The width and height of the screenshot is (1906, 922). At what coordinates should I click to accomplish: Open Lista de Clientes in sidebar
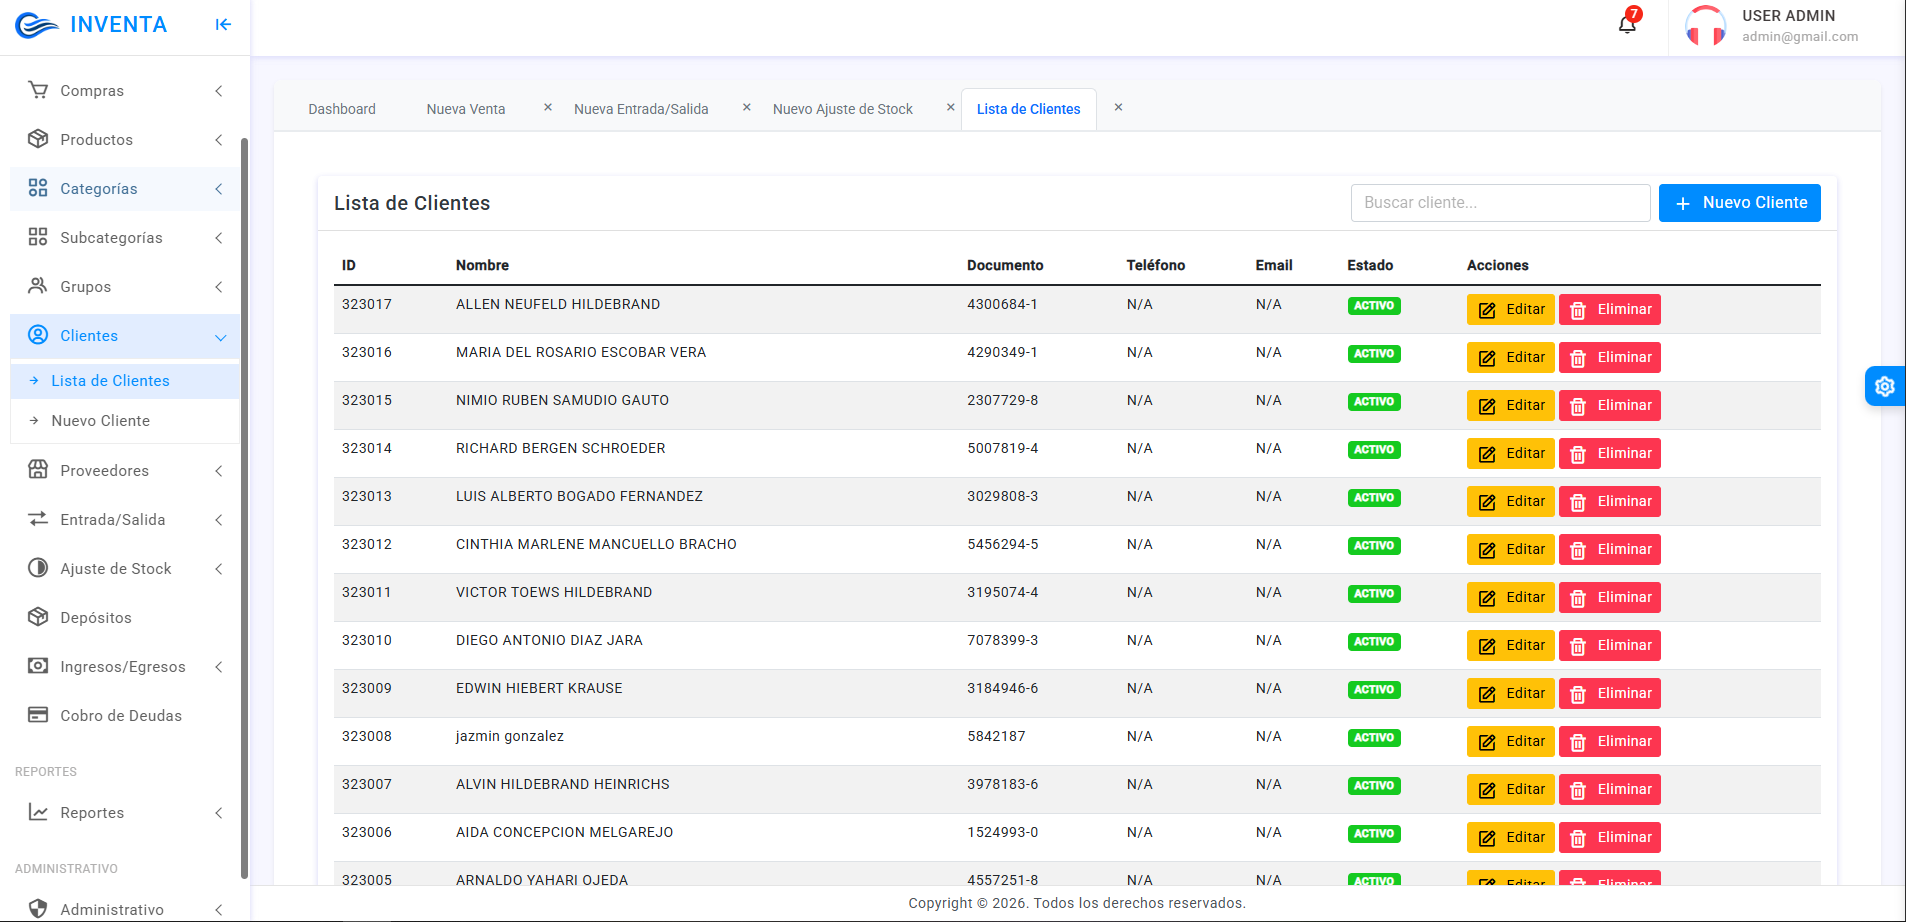click(x=125, y=381)
